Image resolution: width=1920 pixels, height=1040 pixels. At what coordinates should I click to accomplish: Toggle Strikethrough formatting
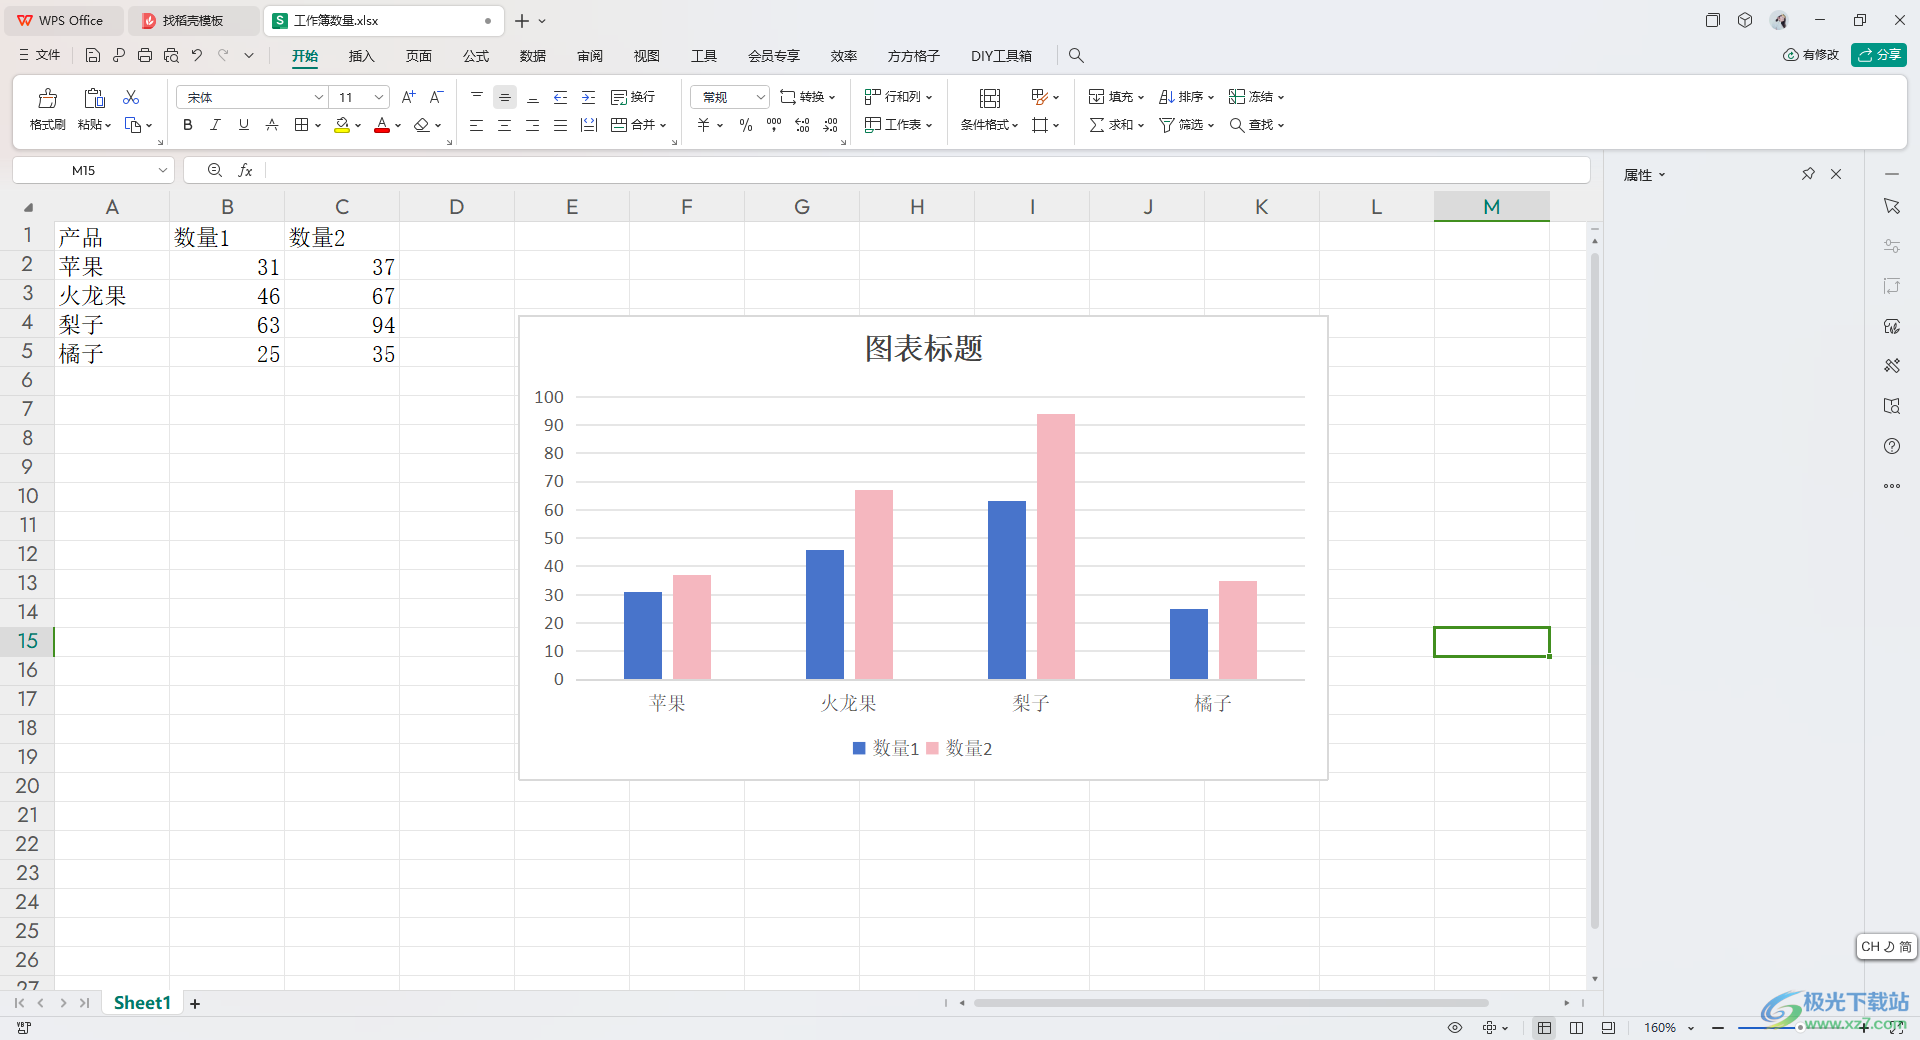tap(271, 125)
